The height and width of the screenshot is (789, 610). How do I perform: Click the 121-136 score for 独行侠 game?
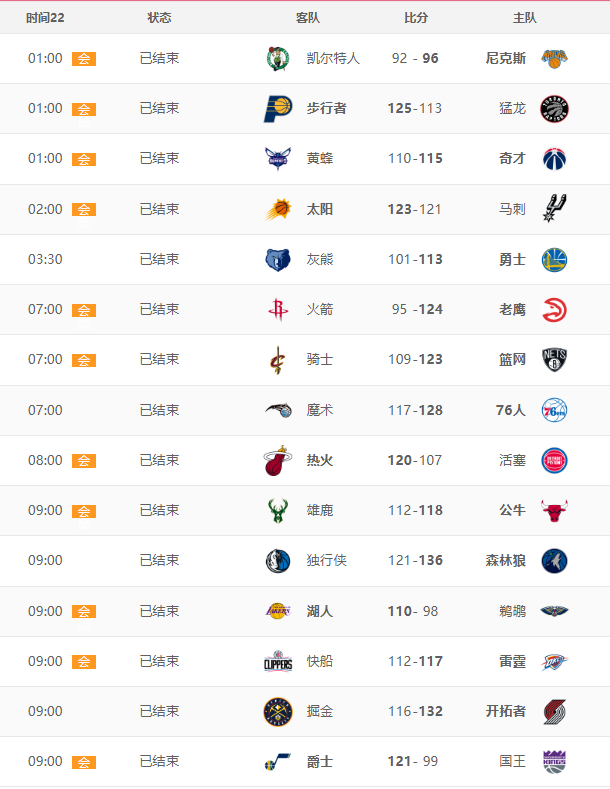coord(415,561)
